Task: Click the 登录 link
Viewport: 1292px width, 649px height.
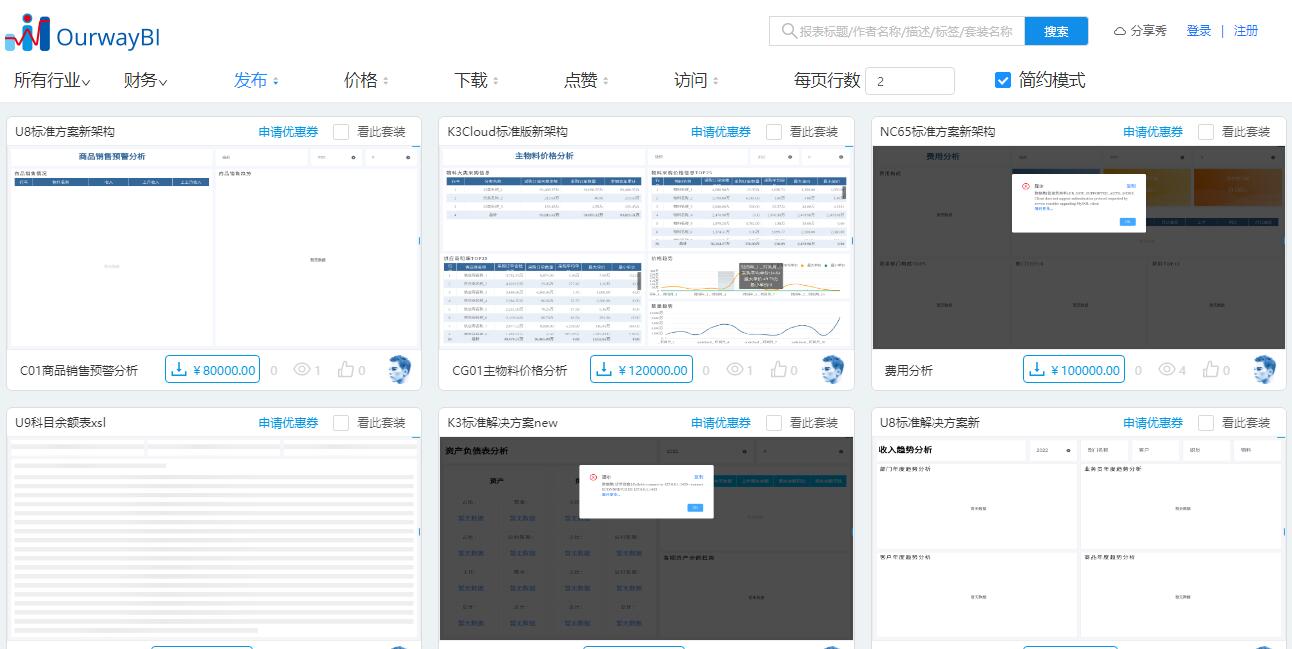Action: pyautogui.click(x=1200, y=31)
